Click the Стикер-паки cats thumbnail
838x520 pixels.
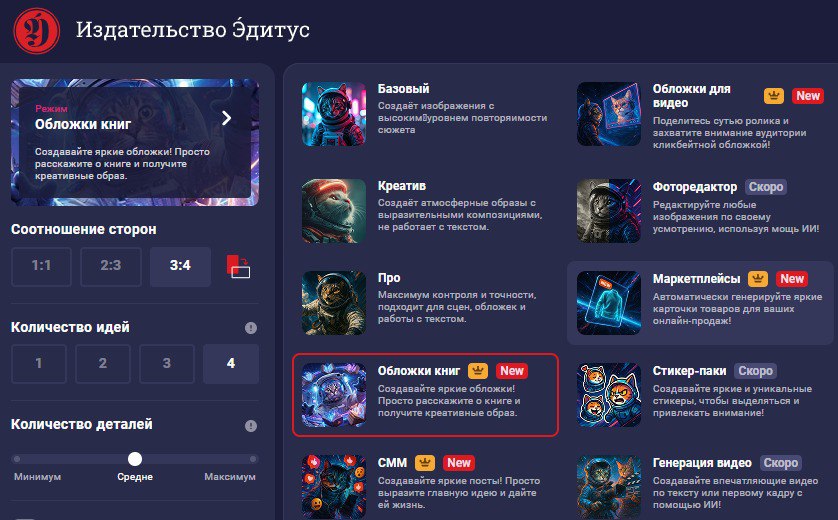[x=609, y=395]
